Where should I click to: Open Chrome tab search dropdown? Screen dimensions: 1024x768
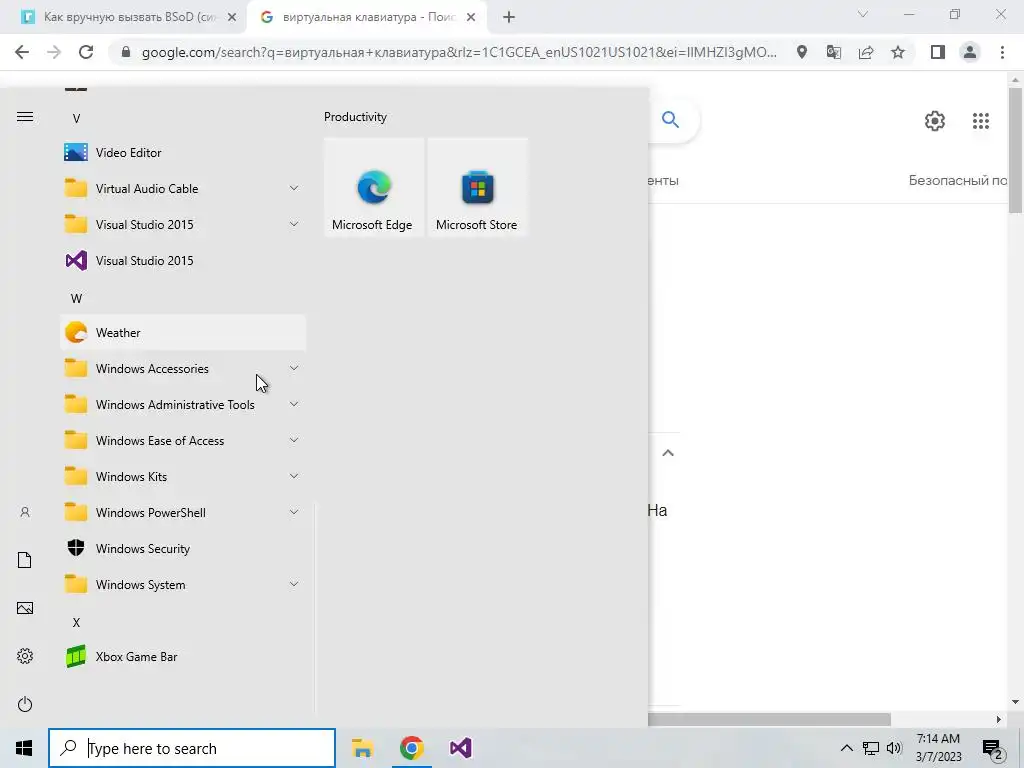pos(863,14)
